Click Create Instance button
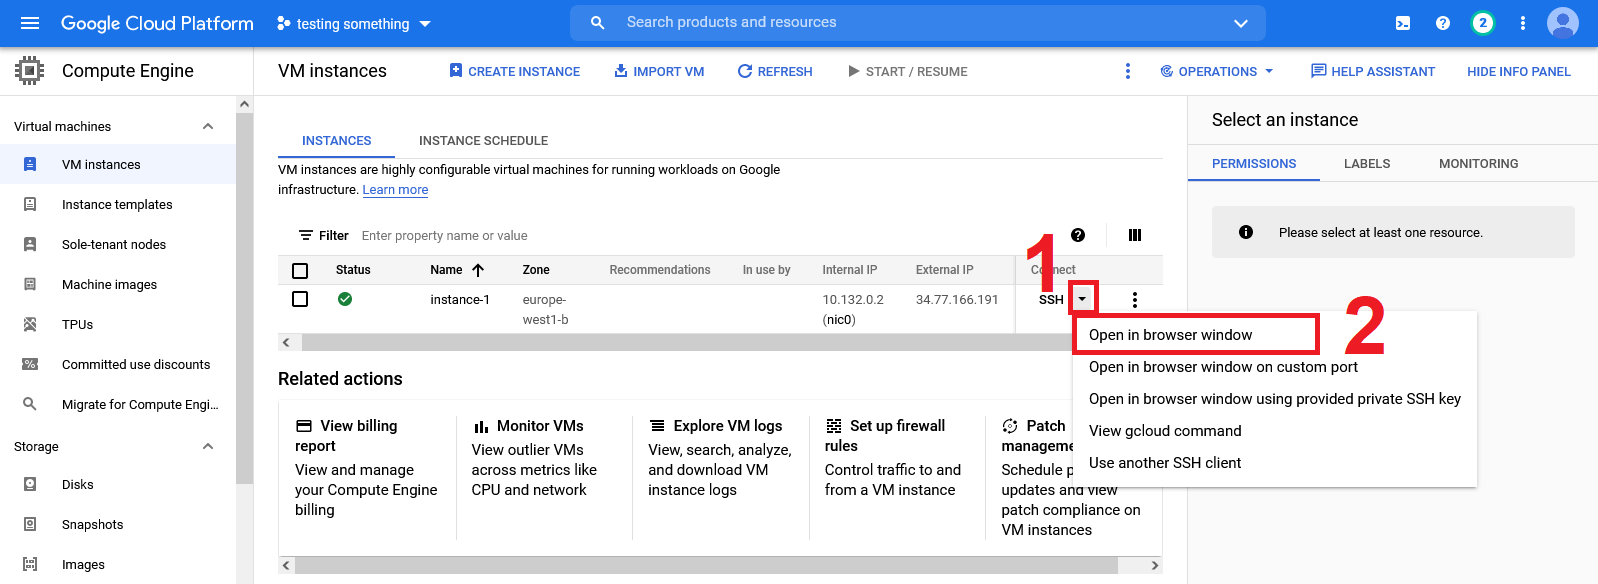This screenshot has height=584, width=1598. click(x=514, y=71)
